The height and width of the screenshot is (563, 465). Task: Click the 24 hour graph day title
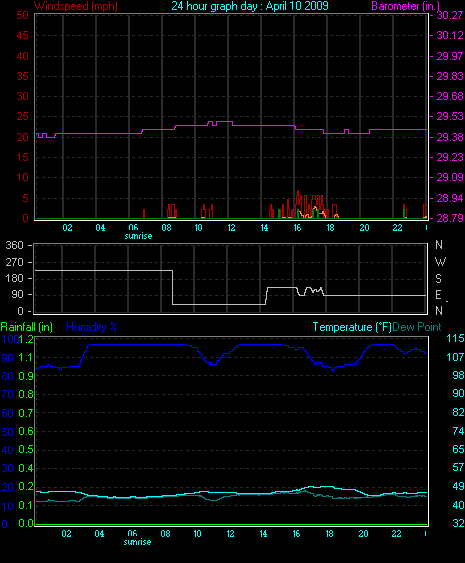coord(250,6)
